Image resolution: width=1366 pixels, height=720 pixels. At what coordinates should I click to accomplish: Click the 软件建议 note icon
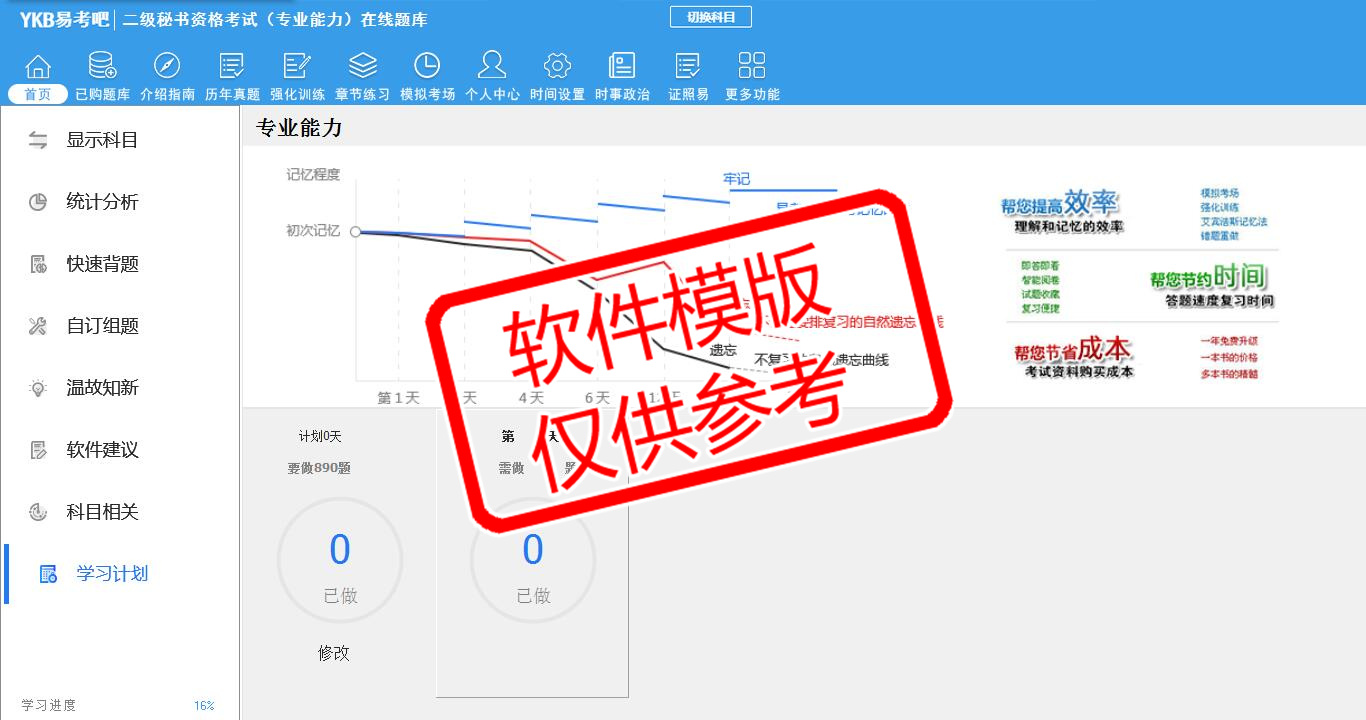click(38, 450)
